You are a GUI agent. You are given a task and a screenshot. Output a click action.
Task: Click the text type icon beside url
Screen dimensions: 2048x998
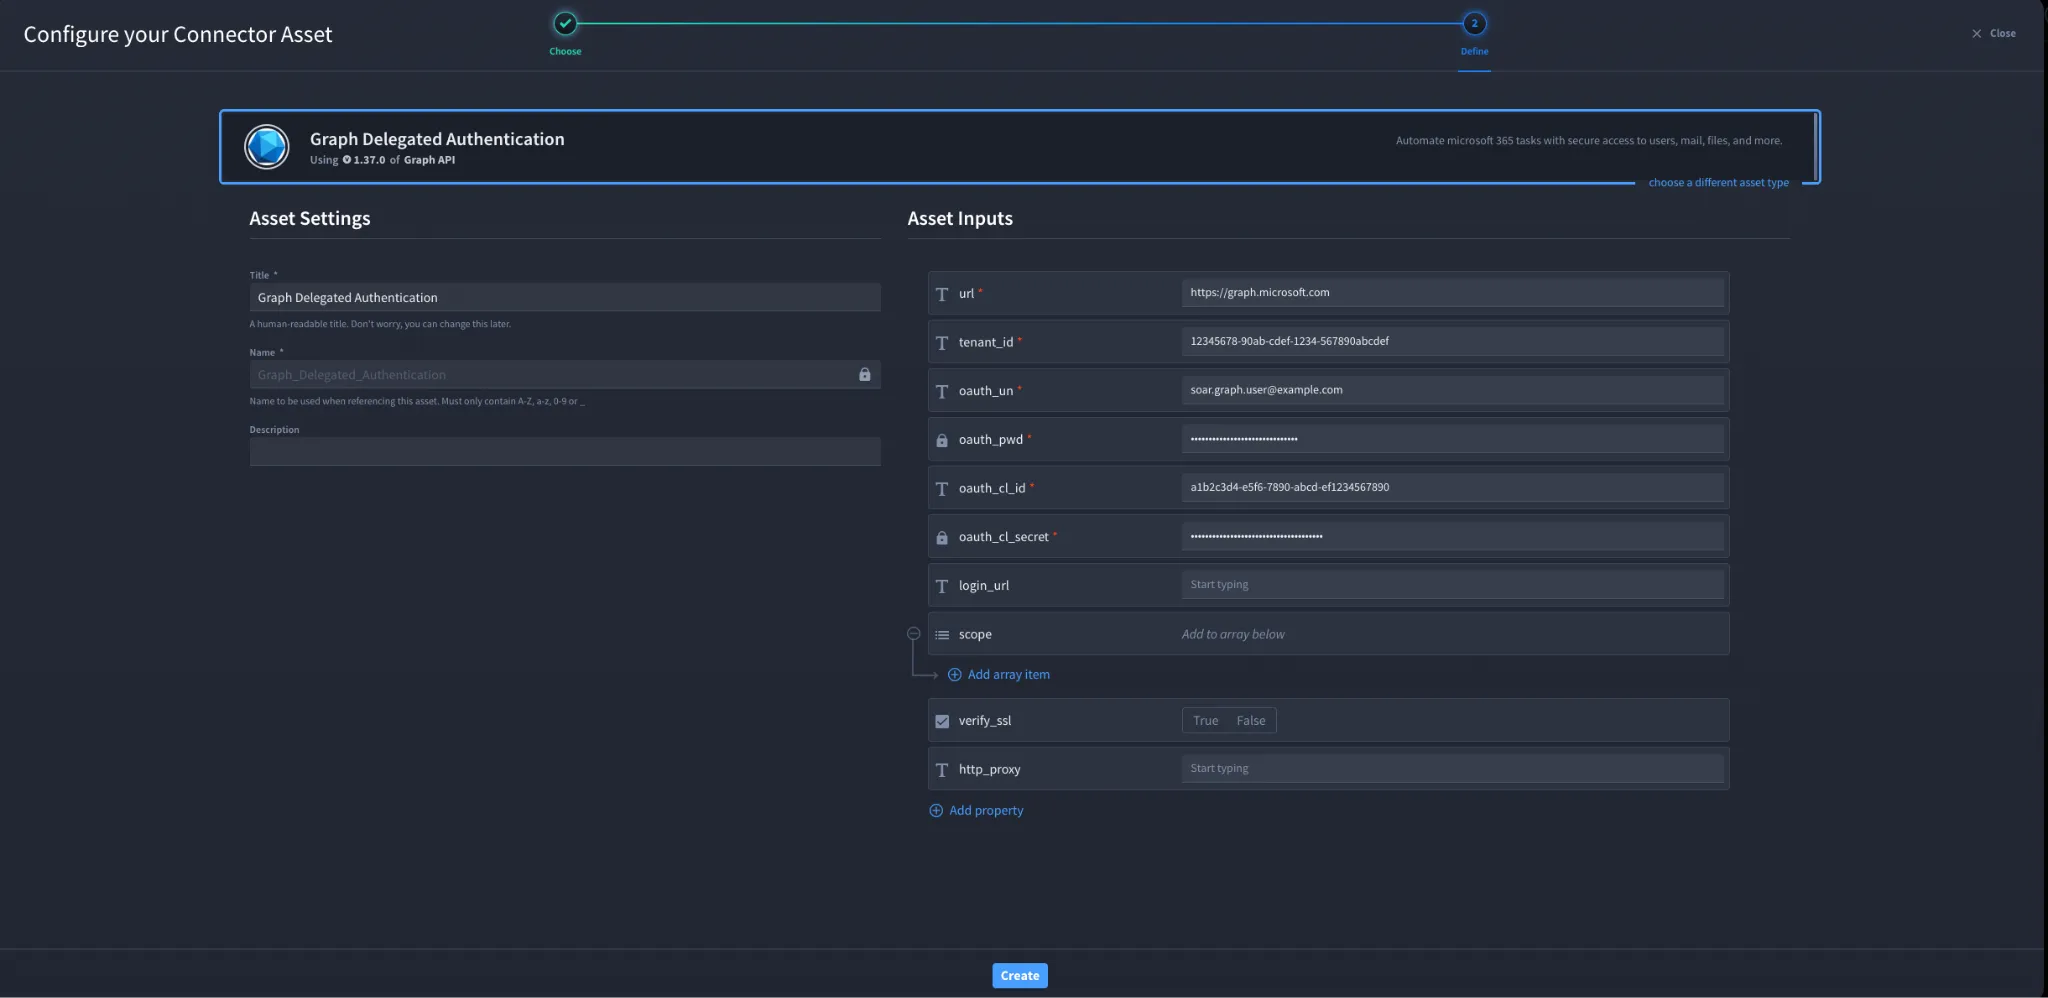tap(942, 294)
